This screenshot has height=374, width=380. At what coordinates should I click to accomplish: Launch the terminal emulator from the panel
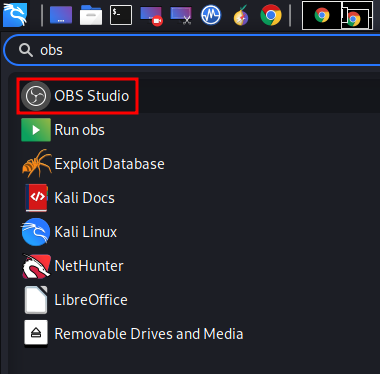121,15
